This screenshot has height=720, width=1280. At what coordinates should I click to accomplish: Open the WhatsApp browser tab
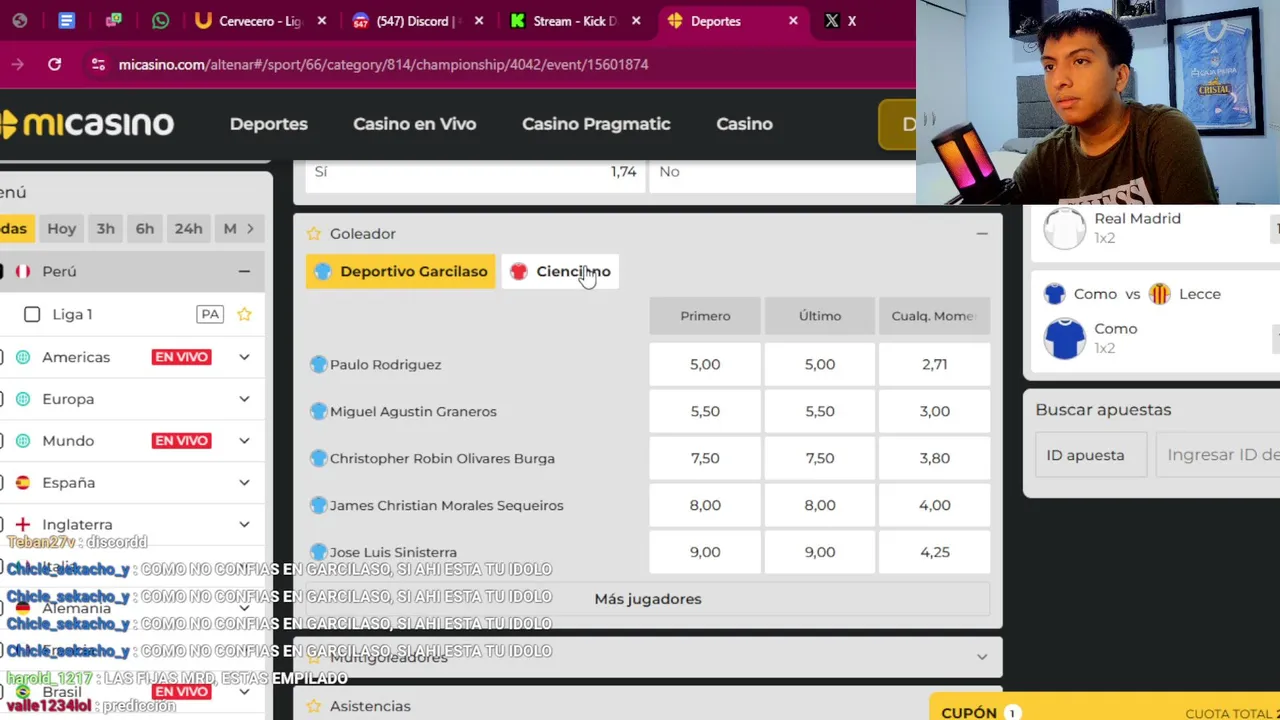pyautogui.click(x=161, y=21)
